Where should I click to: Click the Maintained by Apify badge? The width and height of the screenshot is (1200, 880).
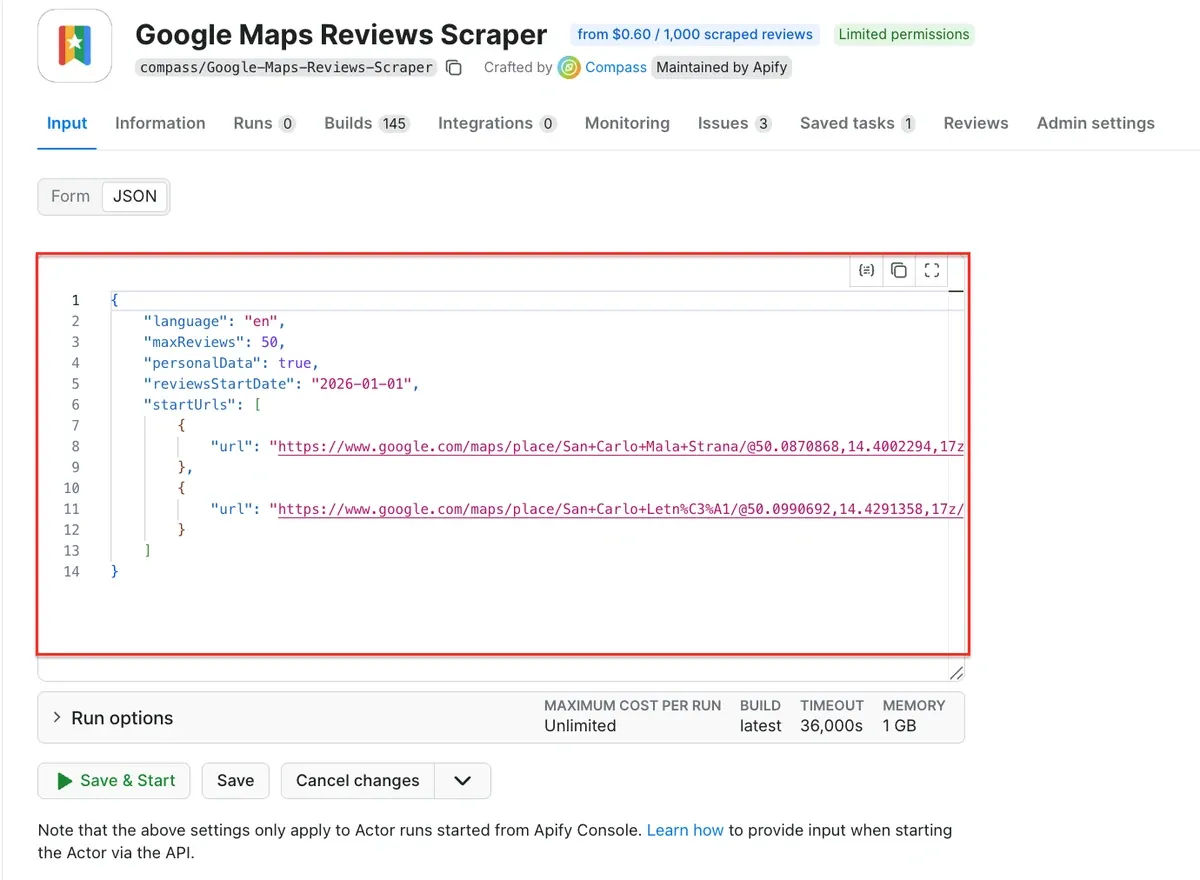point(722,68)
